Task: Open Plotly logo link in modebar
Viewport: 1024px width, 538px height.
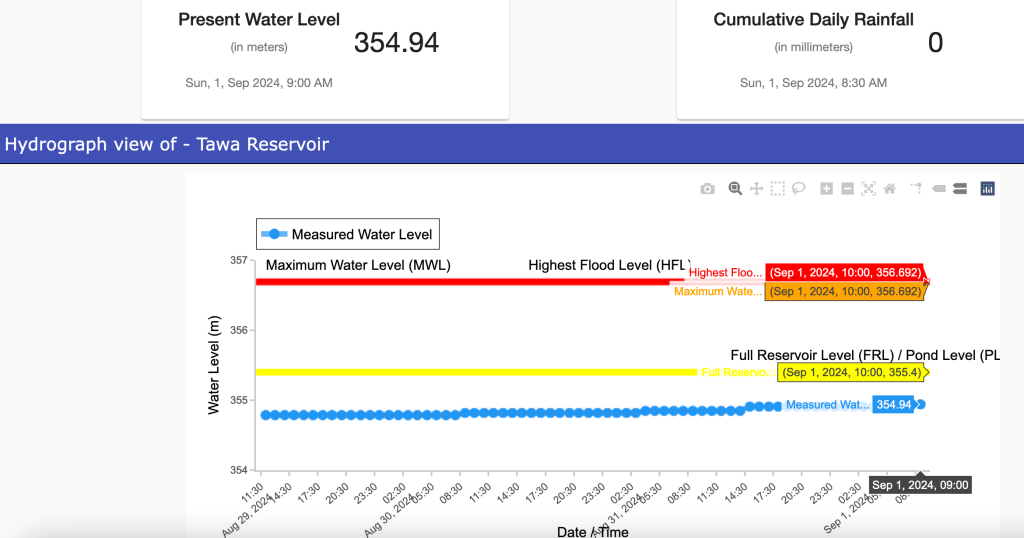Action: click(x=988, y=188)
